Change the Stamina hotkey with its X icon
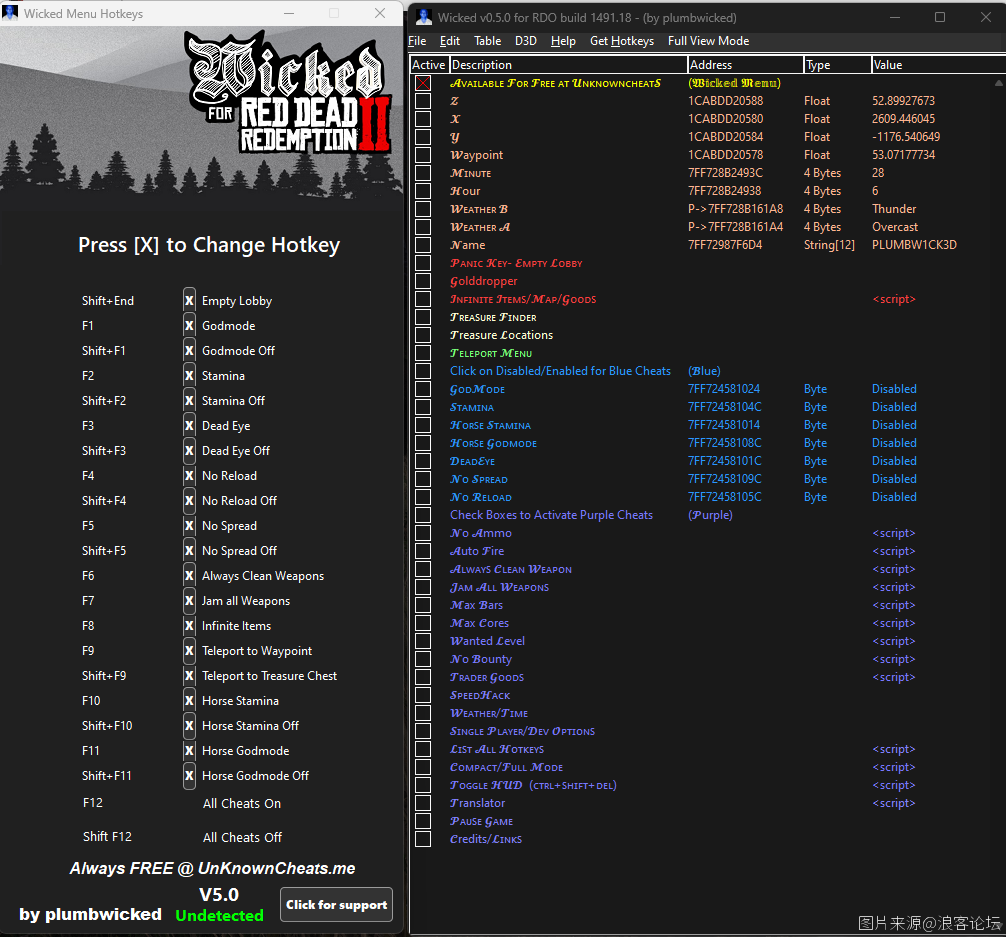 pyautogui.click(x=189, y=375)
